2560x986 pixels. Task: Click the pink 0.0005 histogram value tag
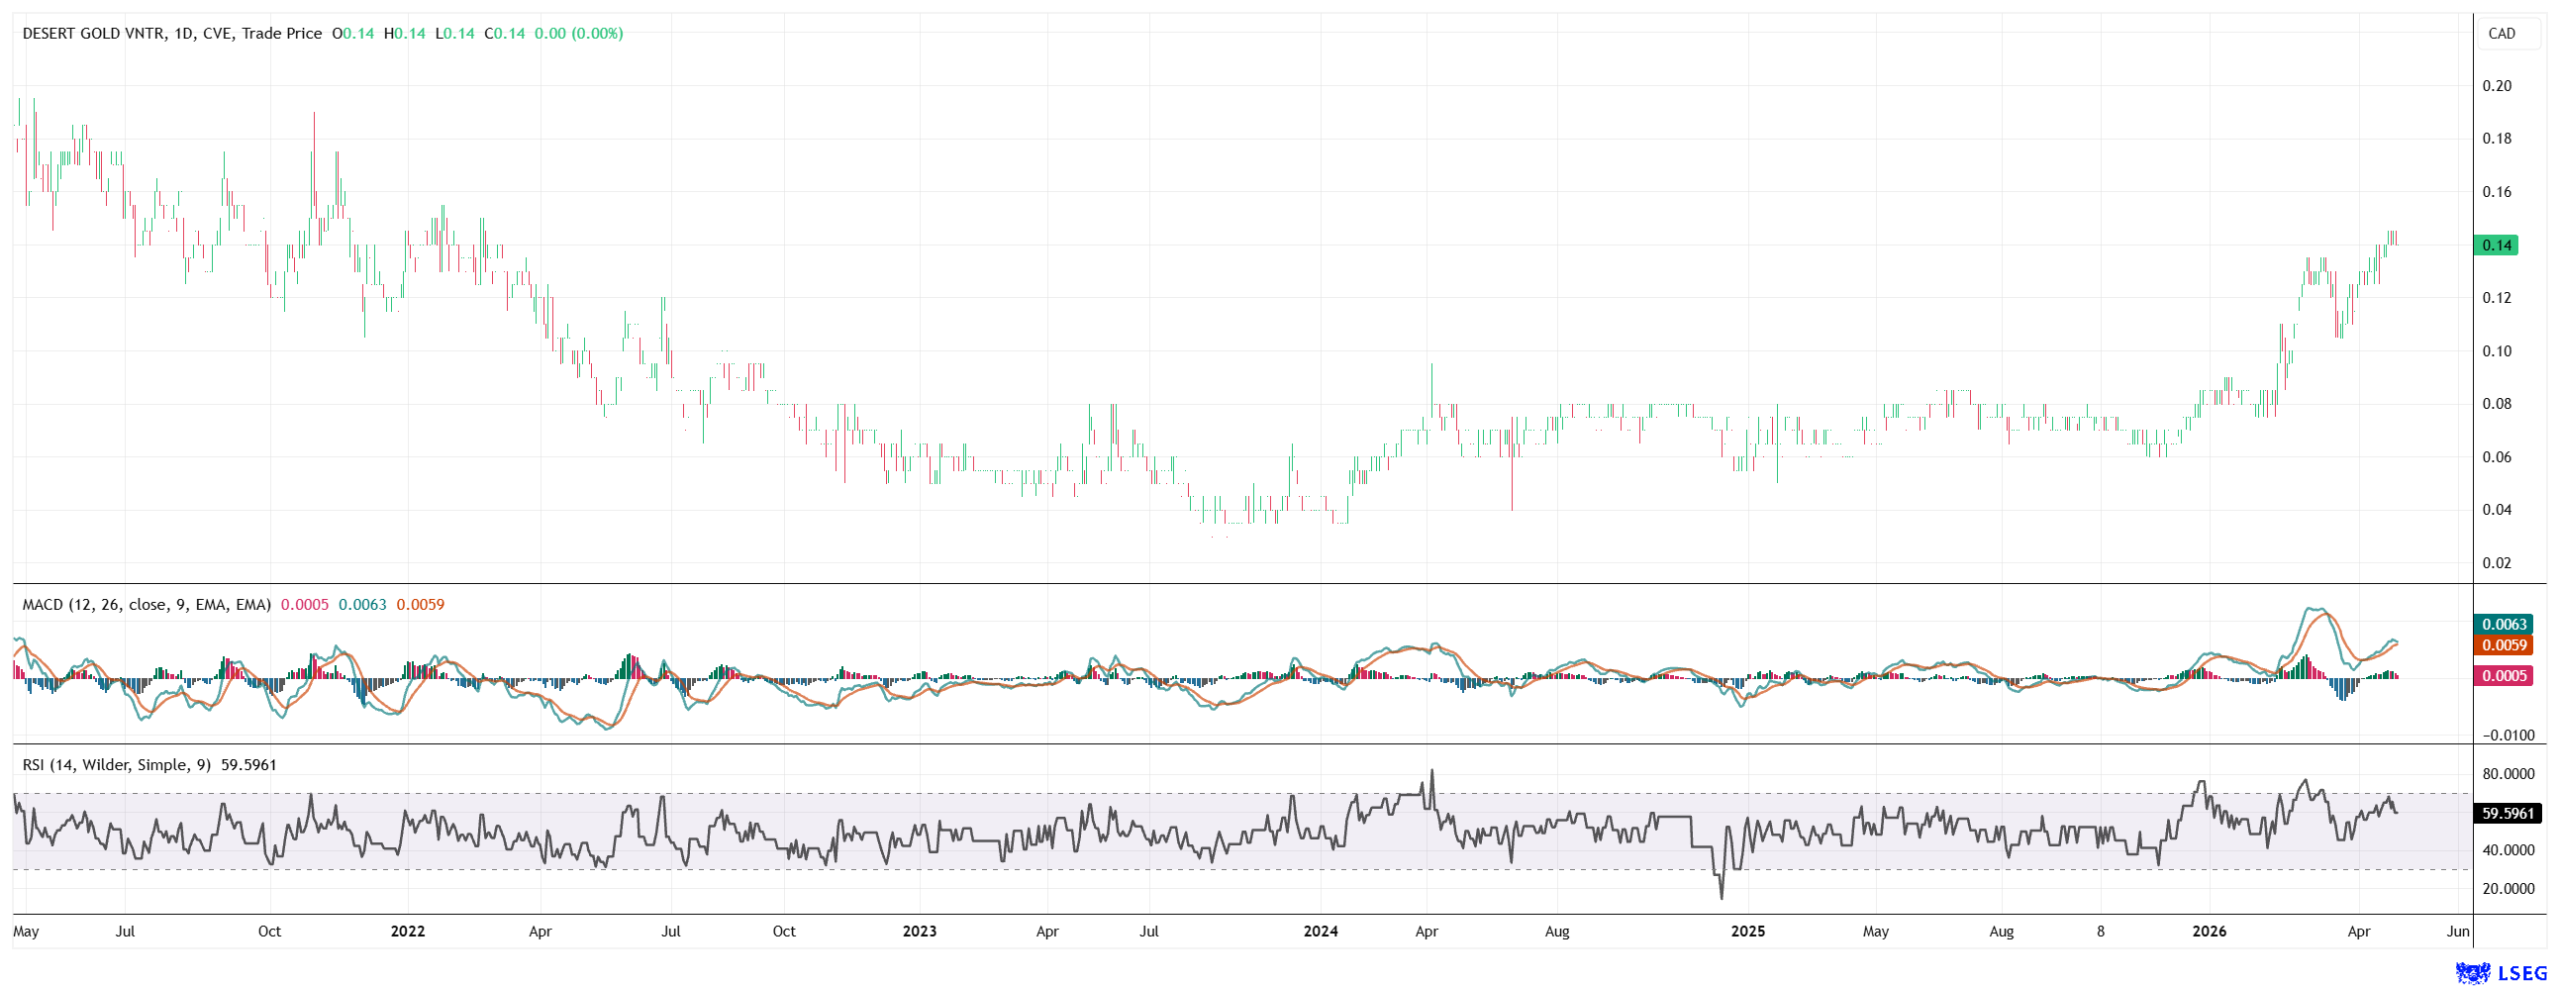click(2504, 676)
